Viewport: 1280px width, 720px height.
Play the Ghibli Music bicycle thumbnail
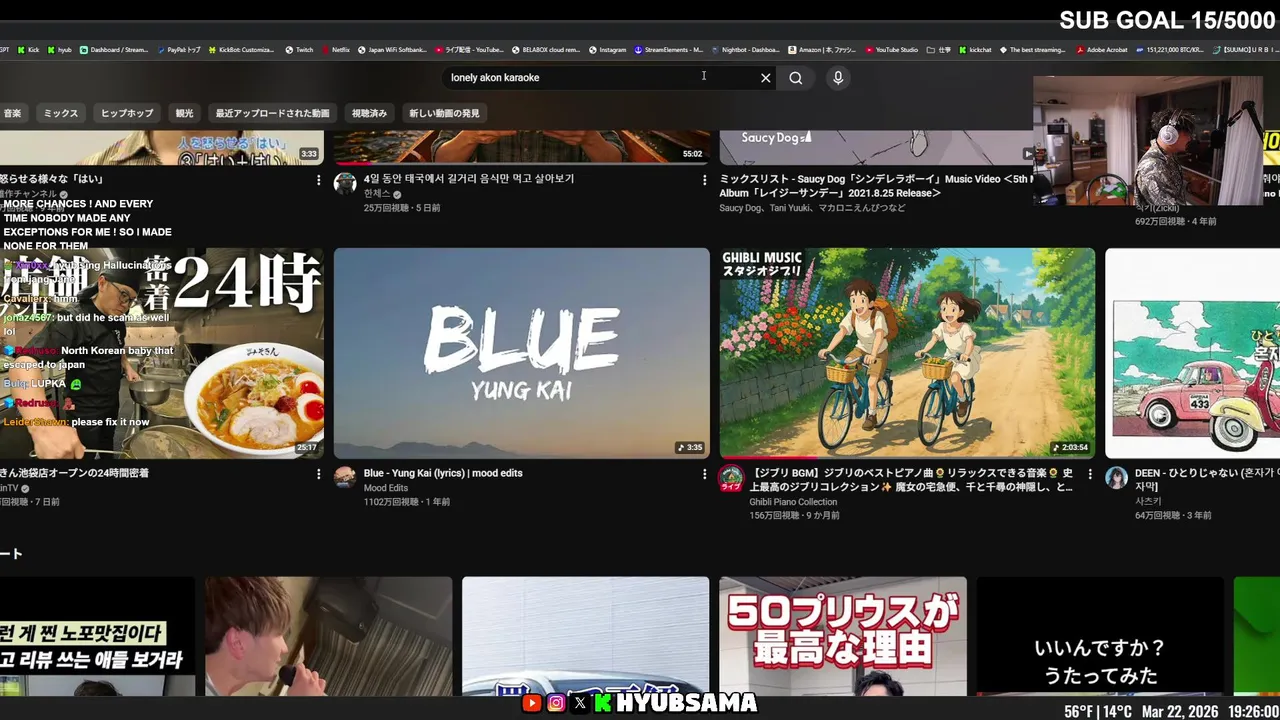[x=908, y=354]
